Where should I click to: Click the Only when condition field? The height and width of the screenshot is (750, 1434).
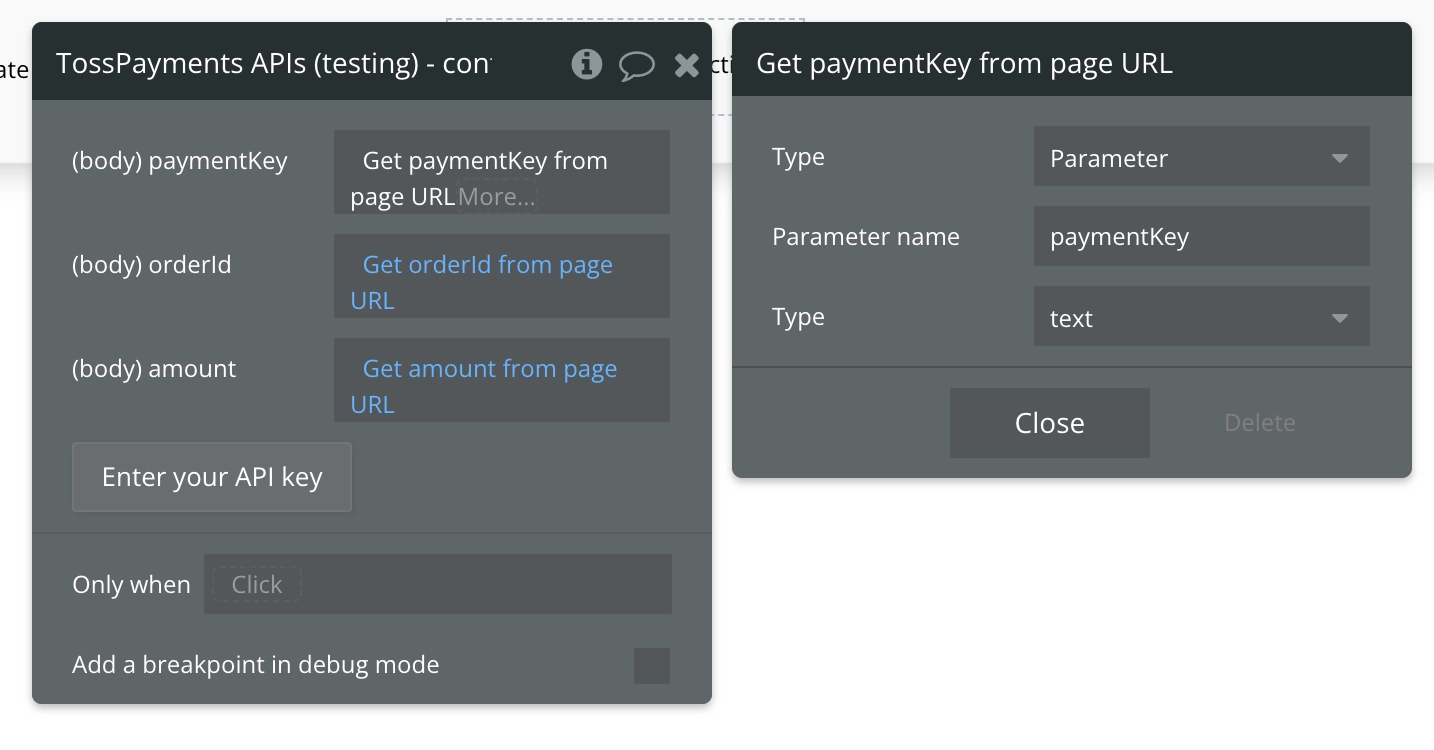coord(480,584)
